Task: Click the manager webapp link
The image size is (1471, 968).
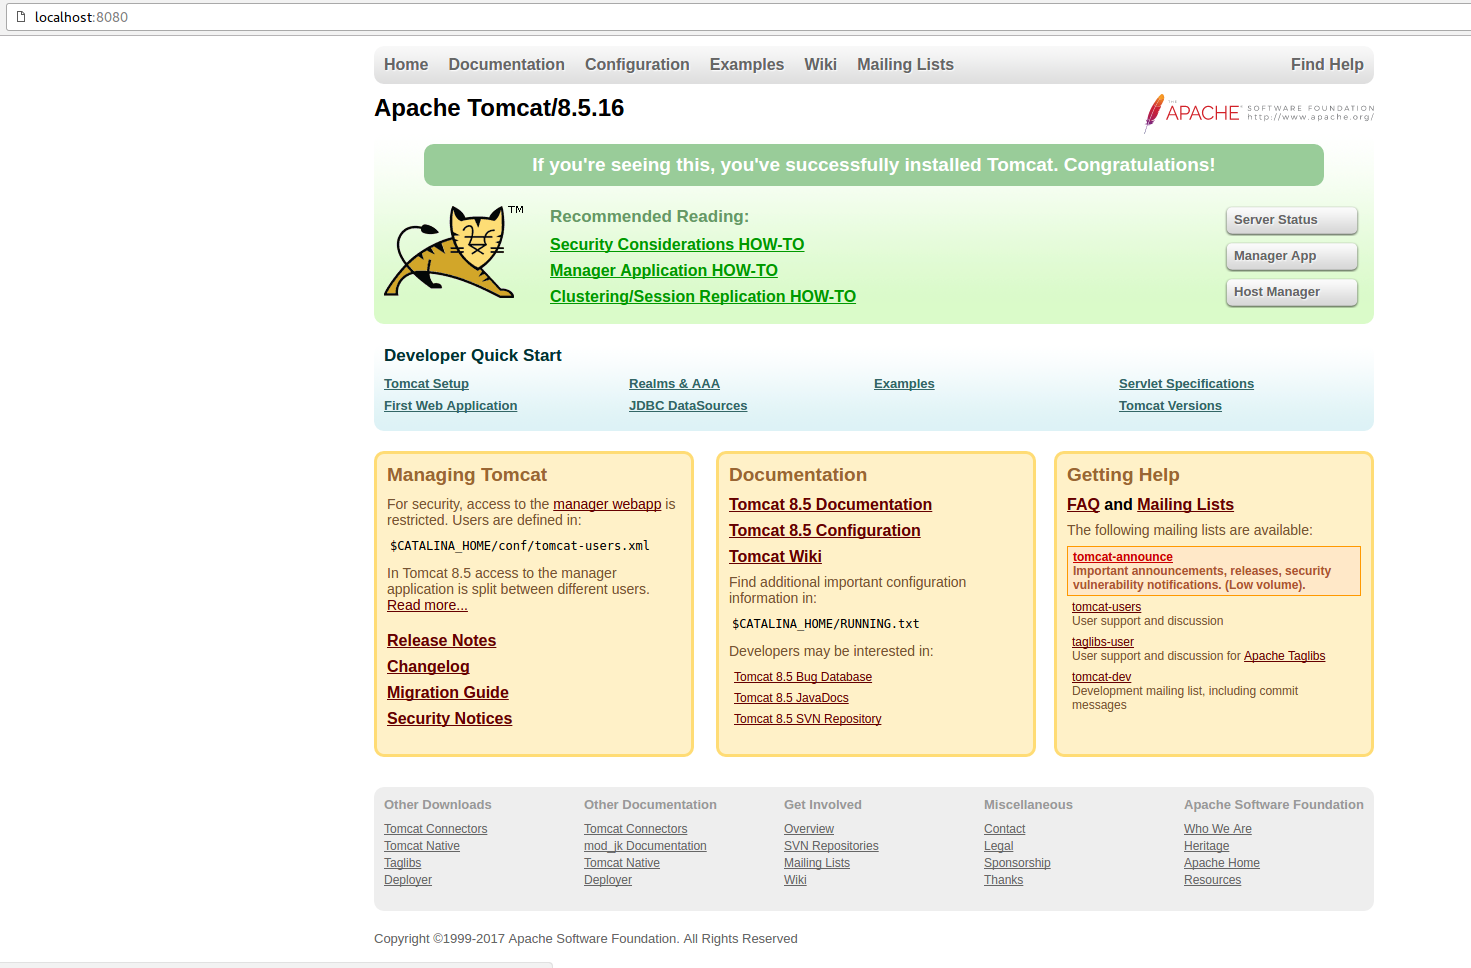Action: [x=607, y=504]
